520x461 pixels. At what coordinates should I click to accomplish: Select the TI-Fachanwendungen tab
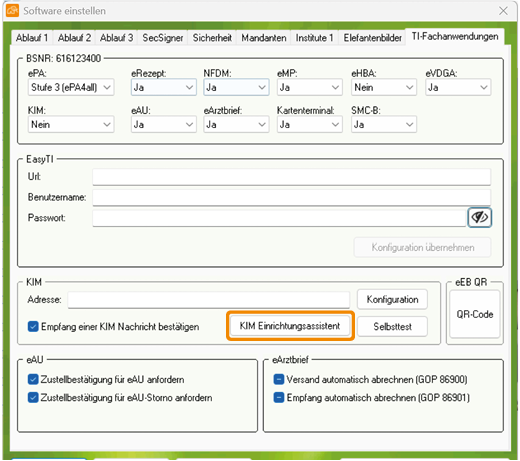point(455,36)
